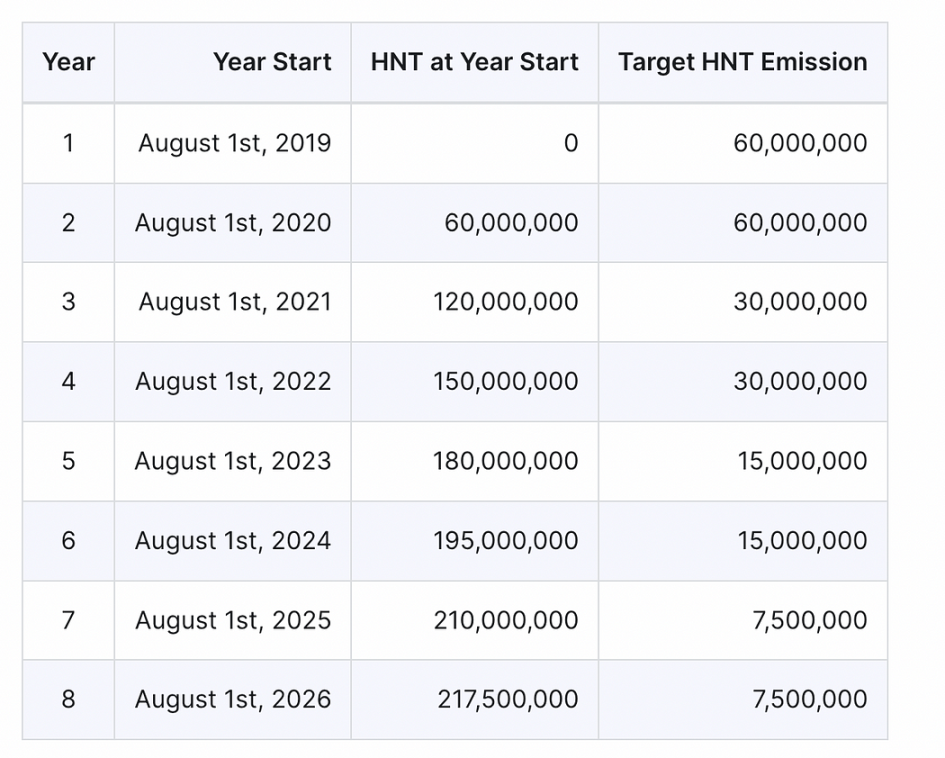
Task: Click the Target HNT Emission header
Action: tap(742, 62)
